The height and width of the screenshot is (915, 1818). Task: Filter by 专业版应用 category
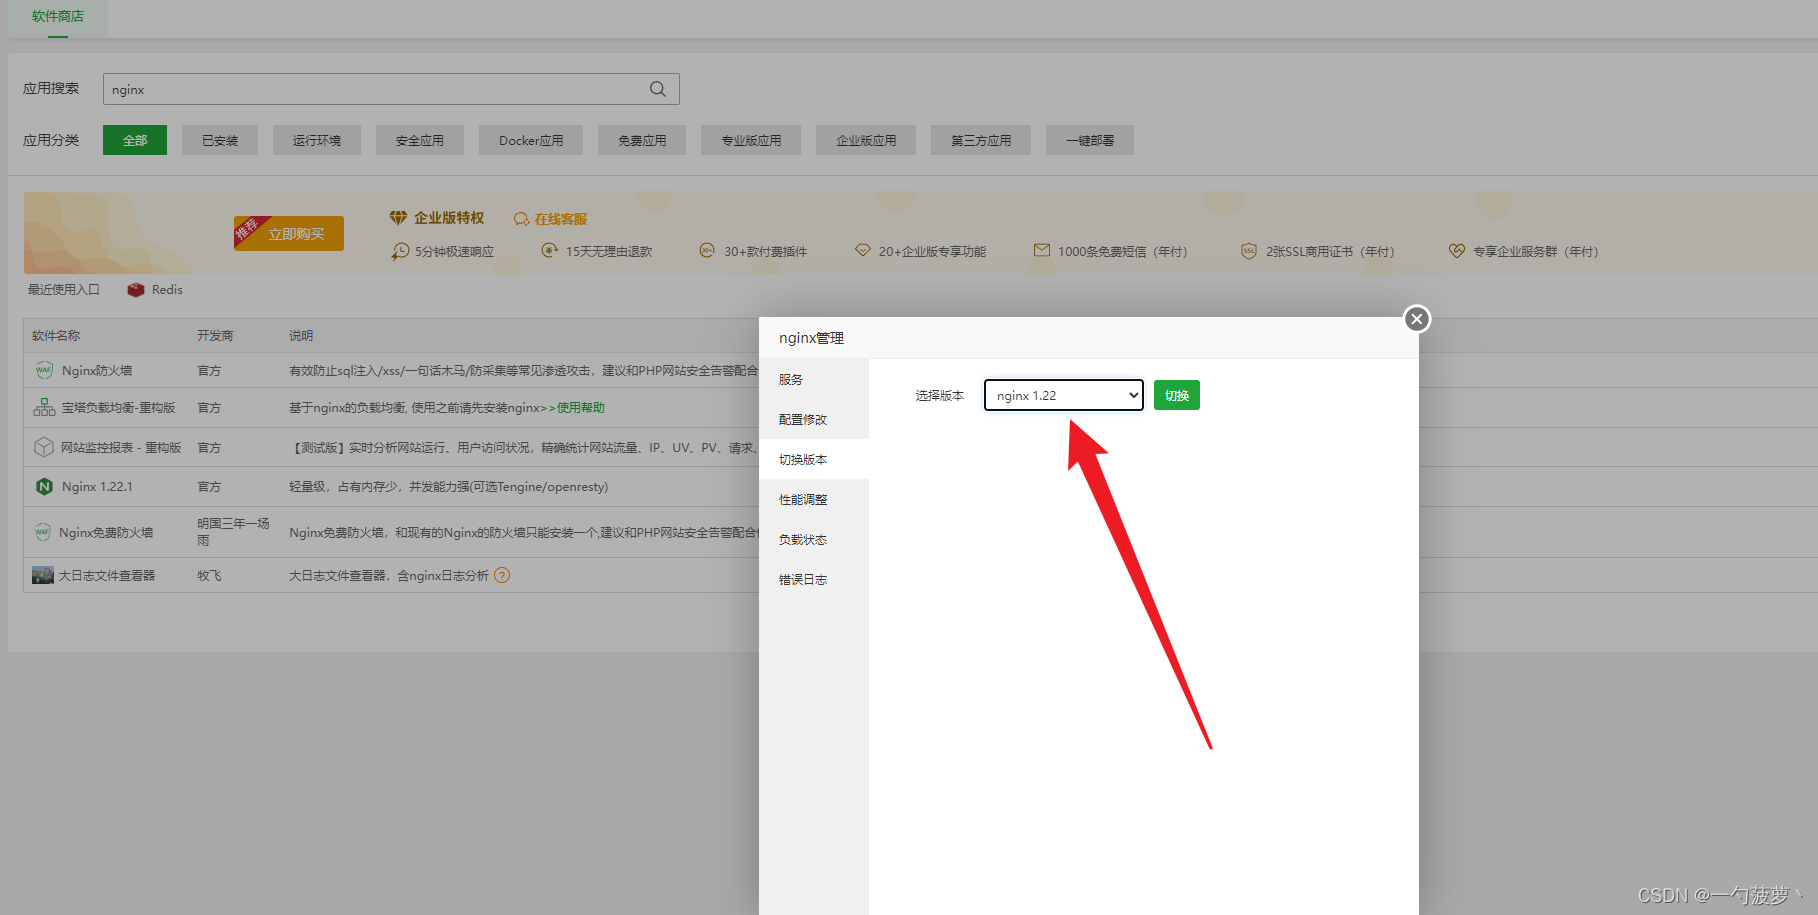coord(751,140)
